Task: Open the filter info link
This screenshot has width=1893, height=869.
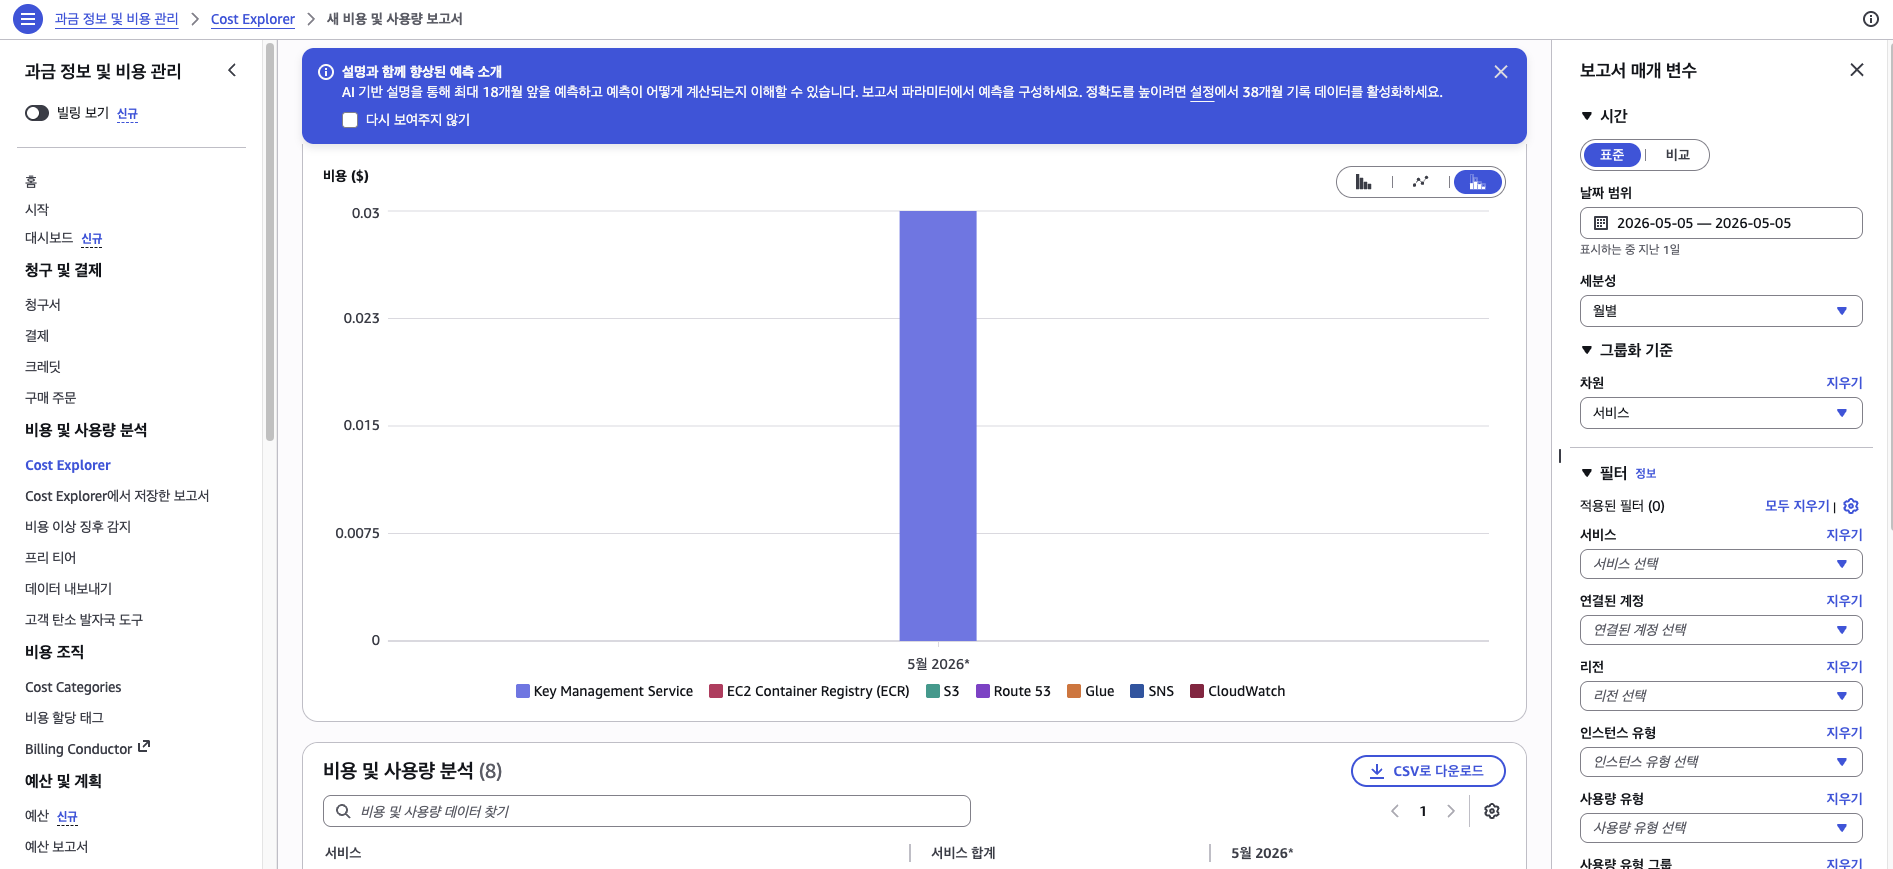Action: 1645,474
